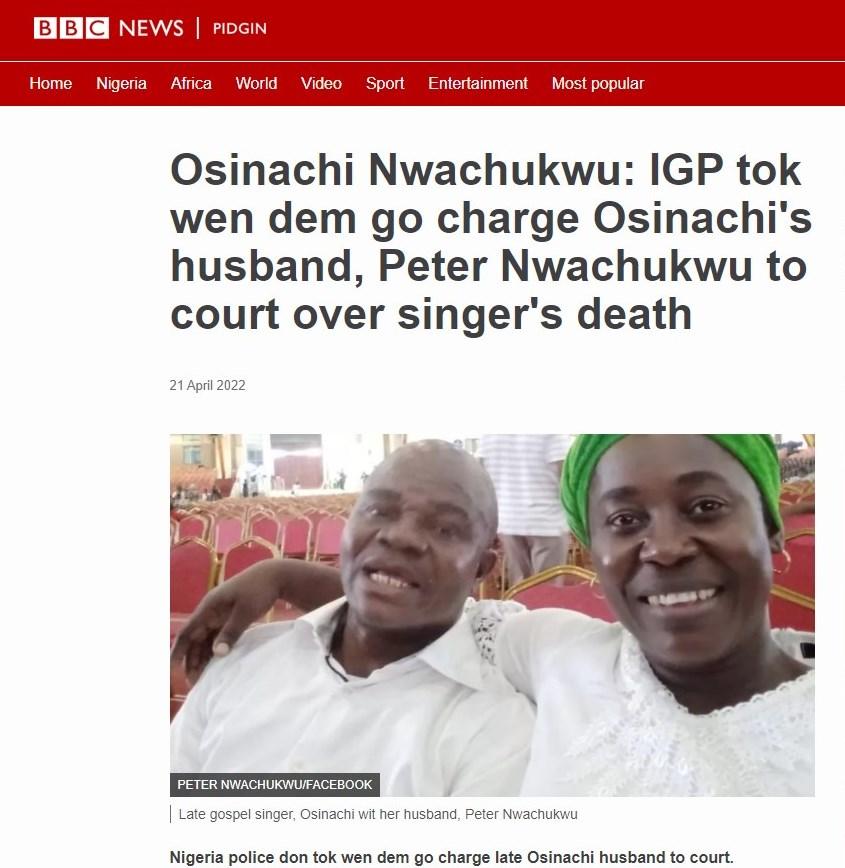This screenshot has width=845, height=868.
Task: Open the Sport section
Action: click(x=385, y=84)
